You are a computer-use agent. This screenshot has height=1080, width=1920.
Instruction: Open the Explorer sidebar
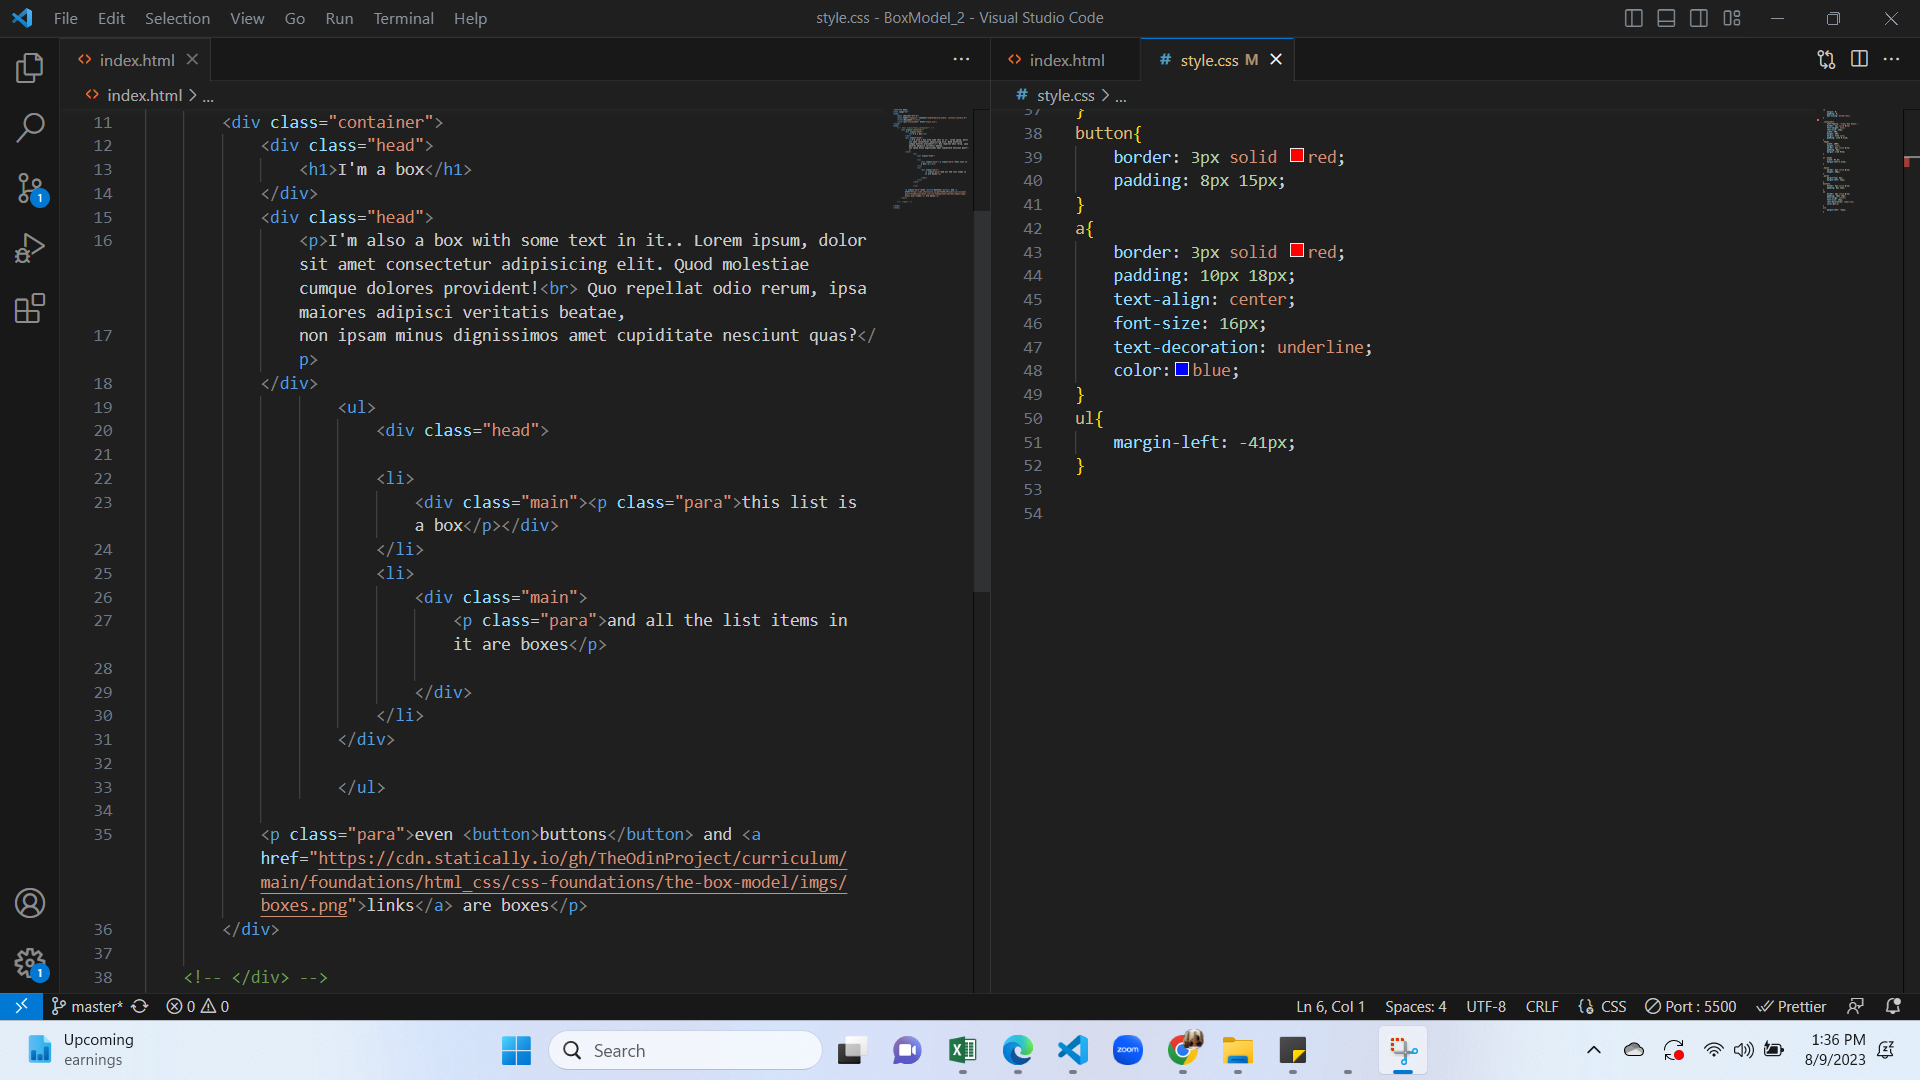click(29, 68)
